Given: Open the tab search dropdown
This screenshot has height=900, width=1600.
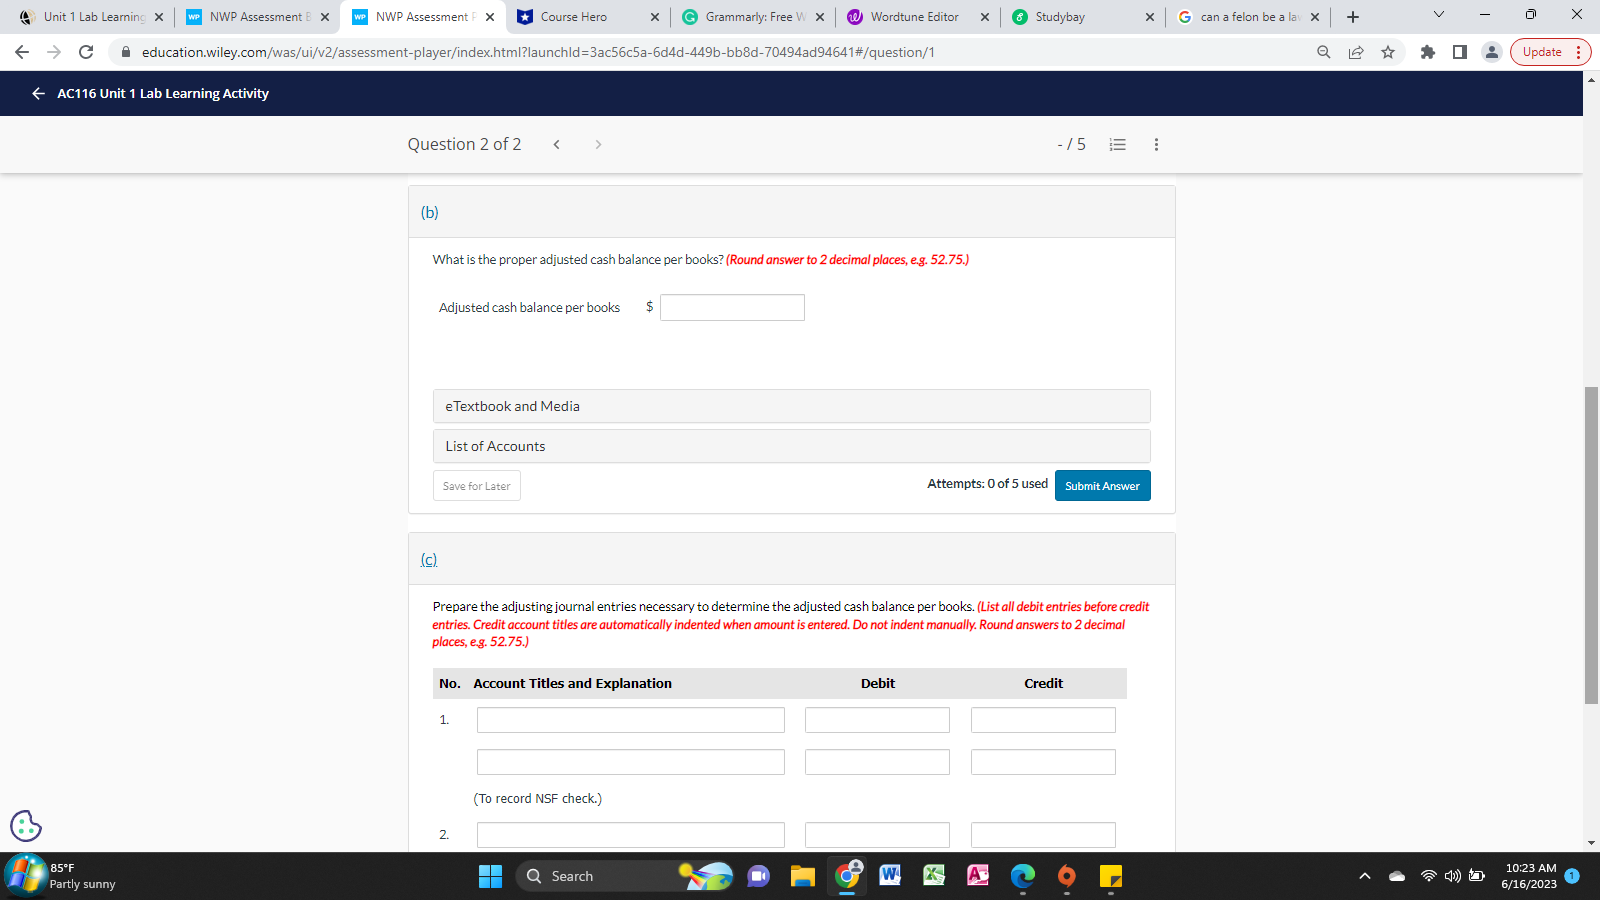Looking at the screenshot, I should [1439, 15].
